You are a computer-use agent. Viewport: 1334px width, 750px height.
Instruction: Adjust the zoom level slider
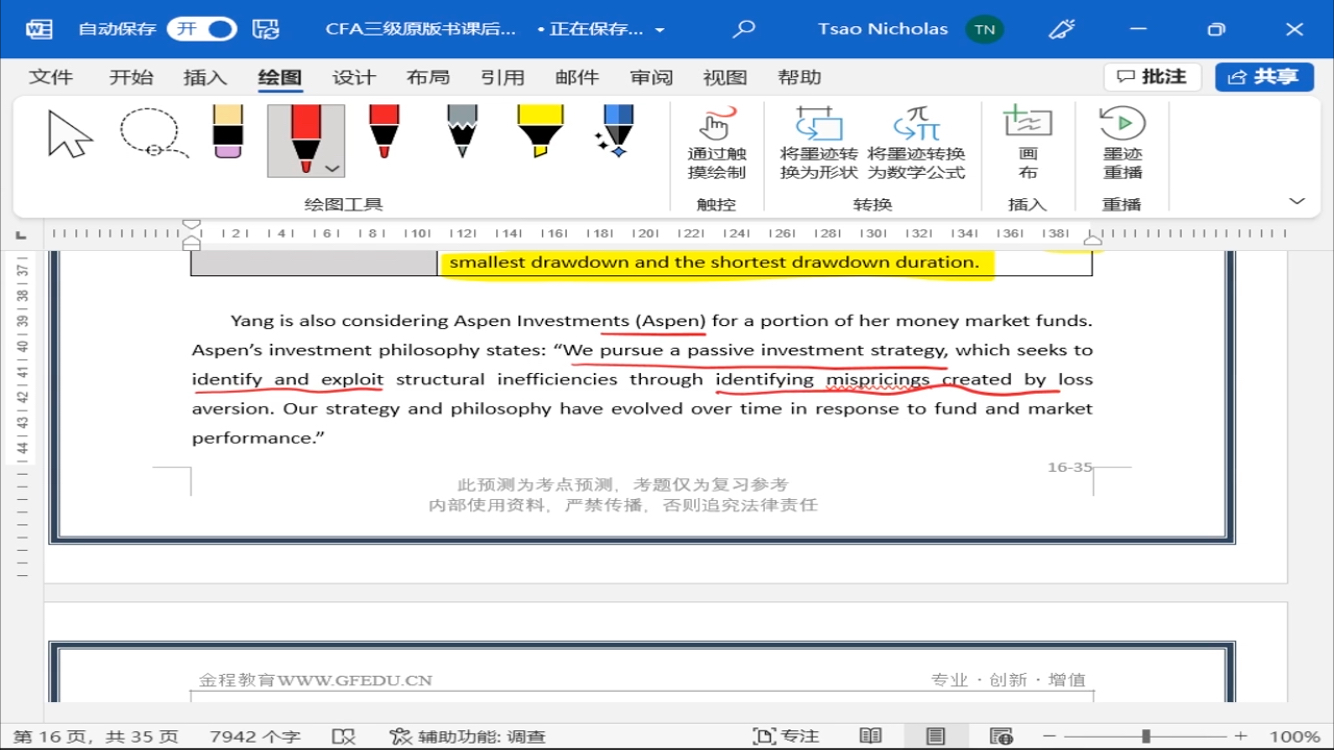pos(1146,737)
